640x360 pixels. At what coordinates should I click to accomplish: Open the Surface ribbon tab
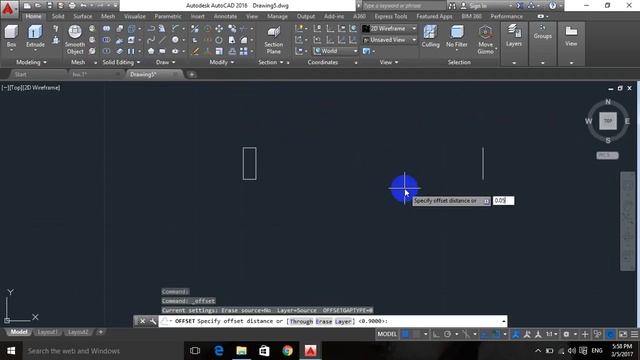click(x=83, y=16)
